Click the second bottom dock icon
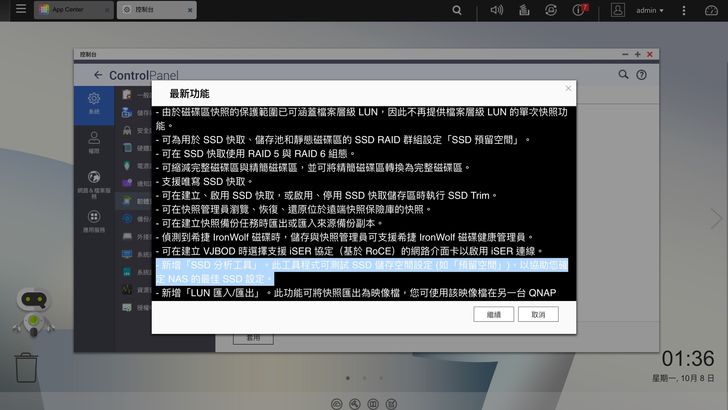 pos(355,404)
